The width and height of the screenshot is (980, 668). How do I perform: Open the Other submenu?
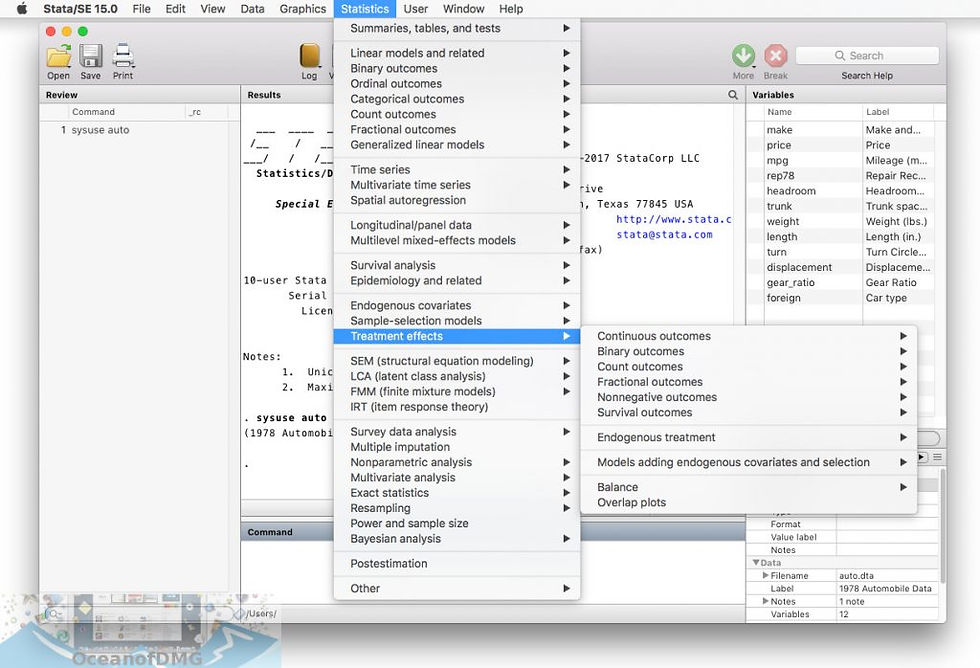click(457, 588)
